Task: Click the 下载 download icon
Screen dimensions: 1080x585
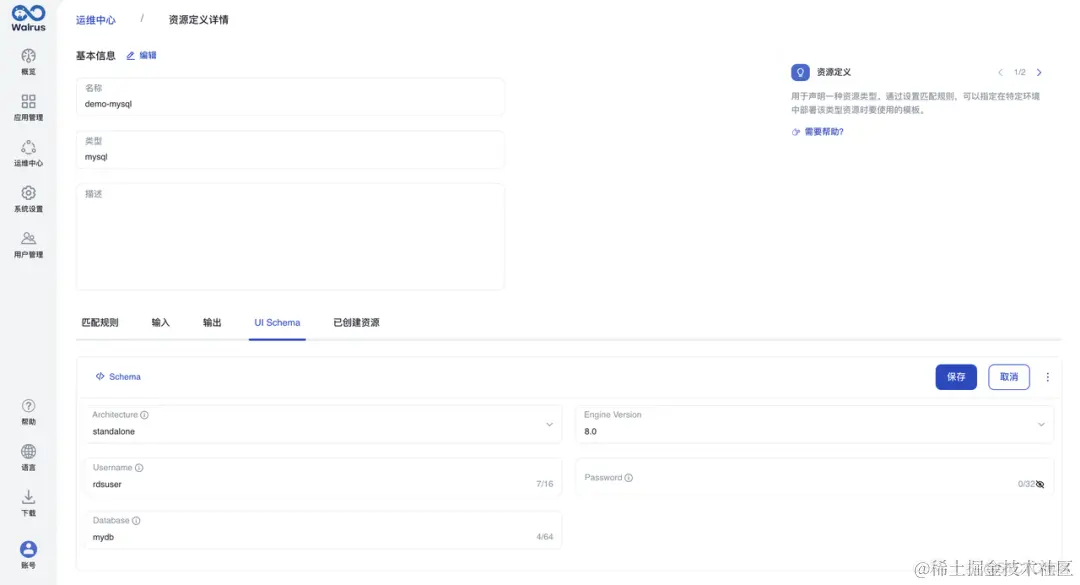Action: tap(28, 497)
